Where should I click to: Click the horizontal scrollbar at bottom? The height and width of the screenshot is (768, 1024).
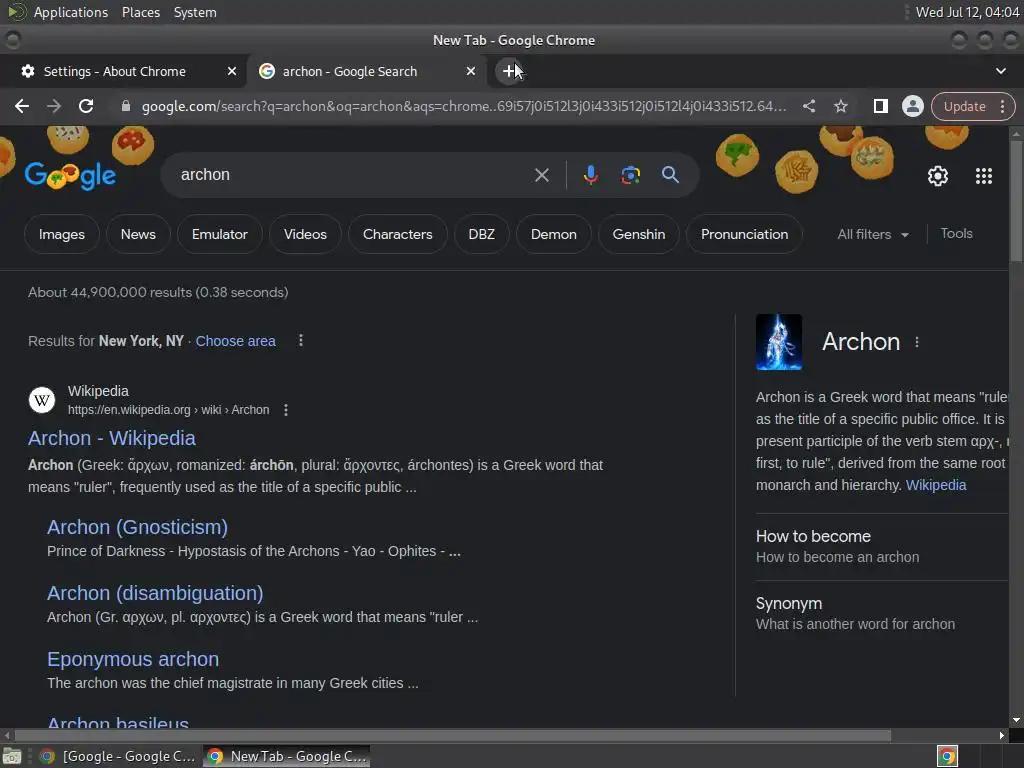453,735
